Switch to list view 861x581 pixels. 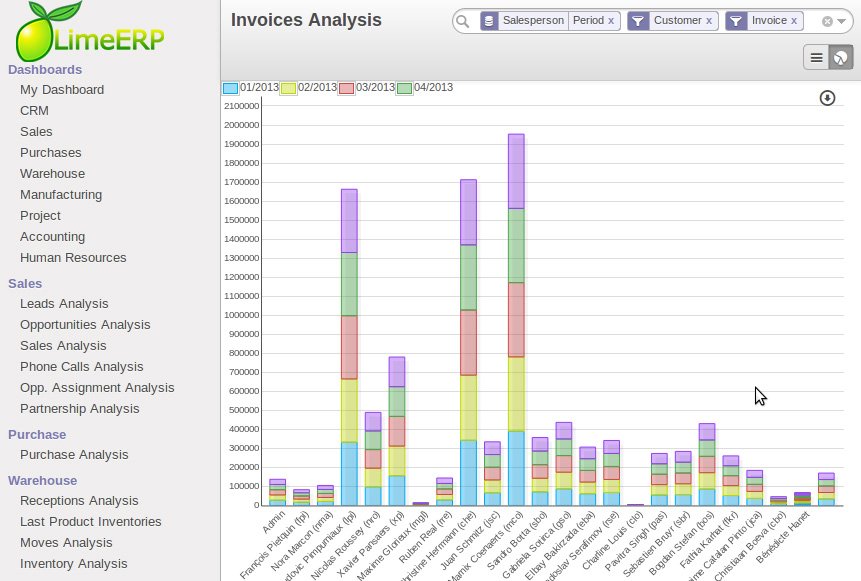817,58
